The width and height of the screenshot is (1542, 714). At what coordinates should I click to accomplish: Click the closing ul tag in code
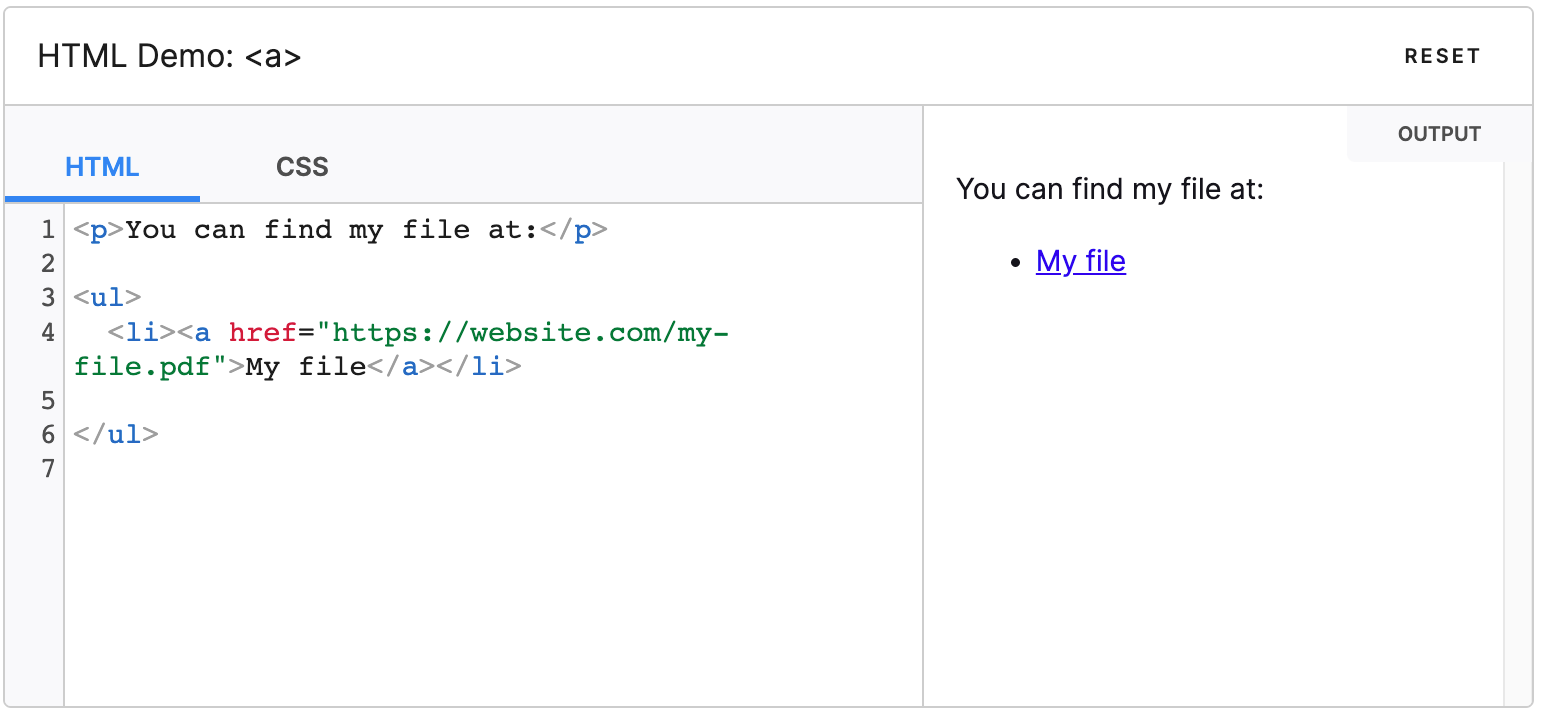(116, 435)
